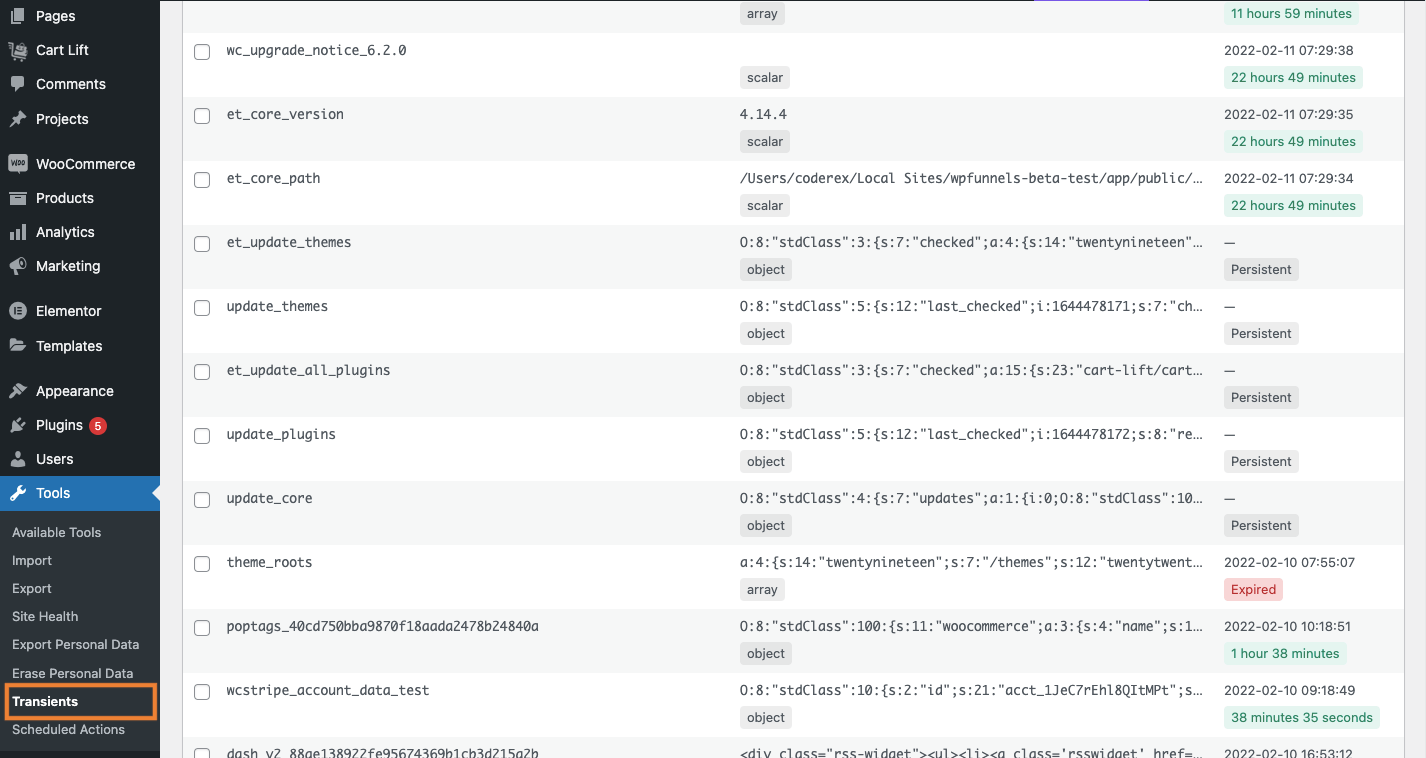Click the wcstripe_account_data_test transient name
The height and width of the screenshot is (758, 1426).
[328, 690]
